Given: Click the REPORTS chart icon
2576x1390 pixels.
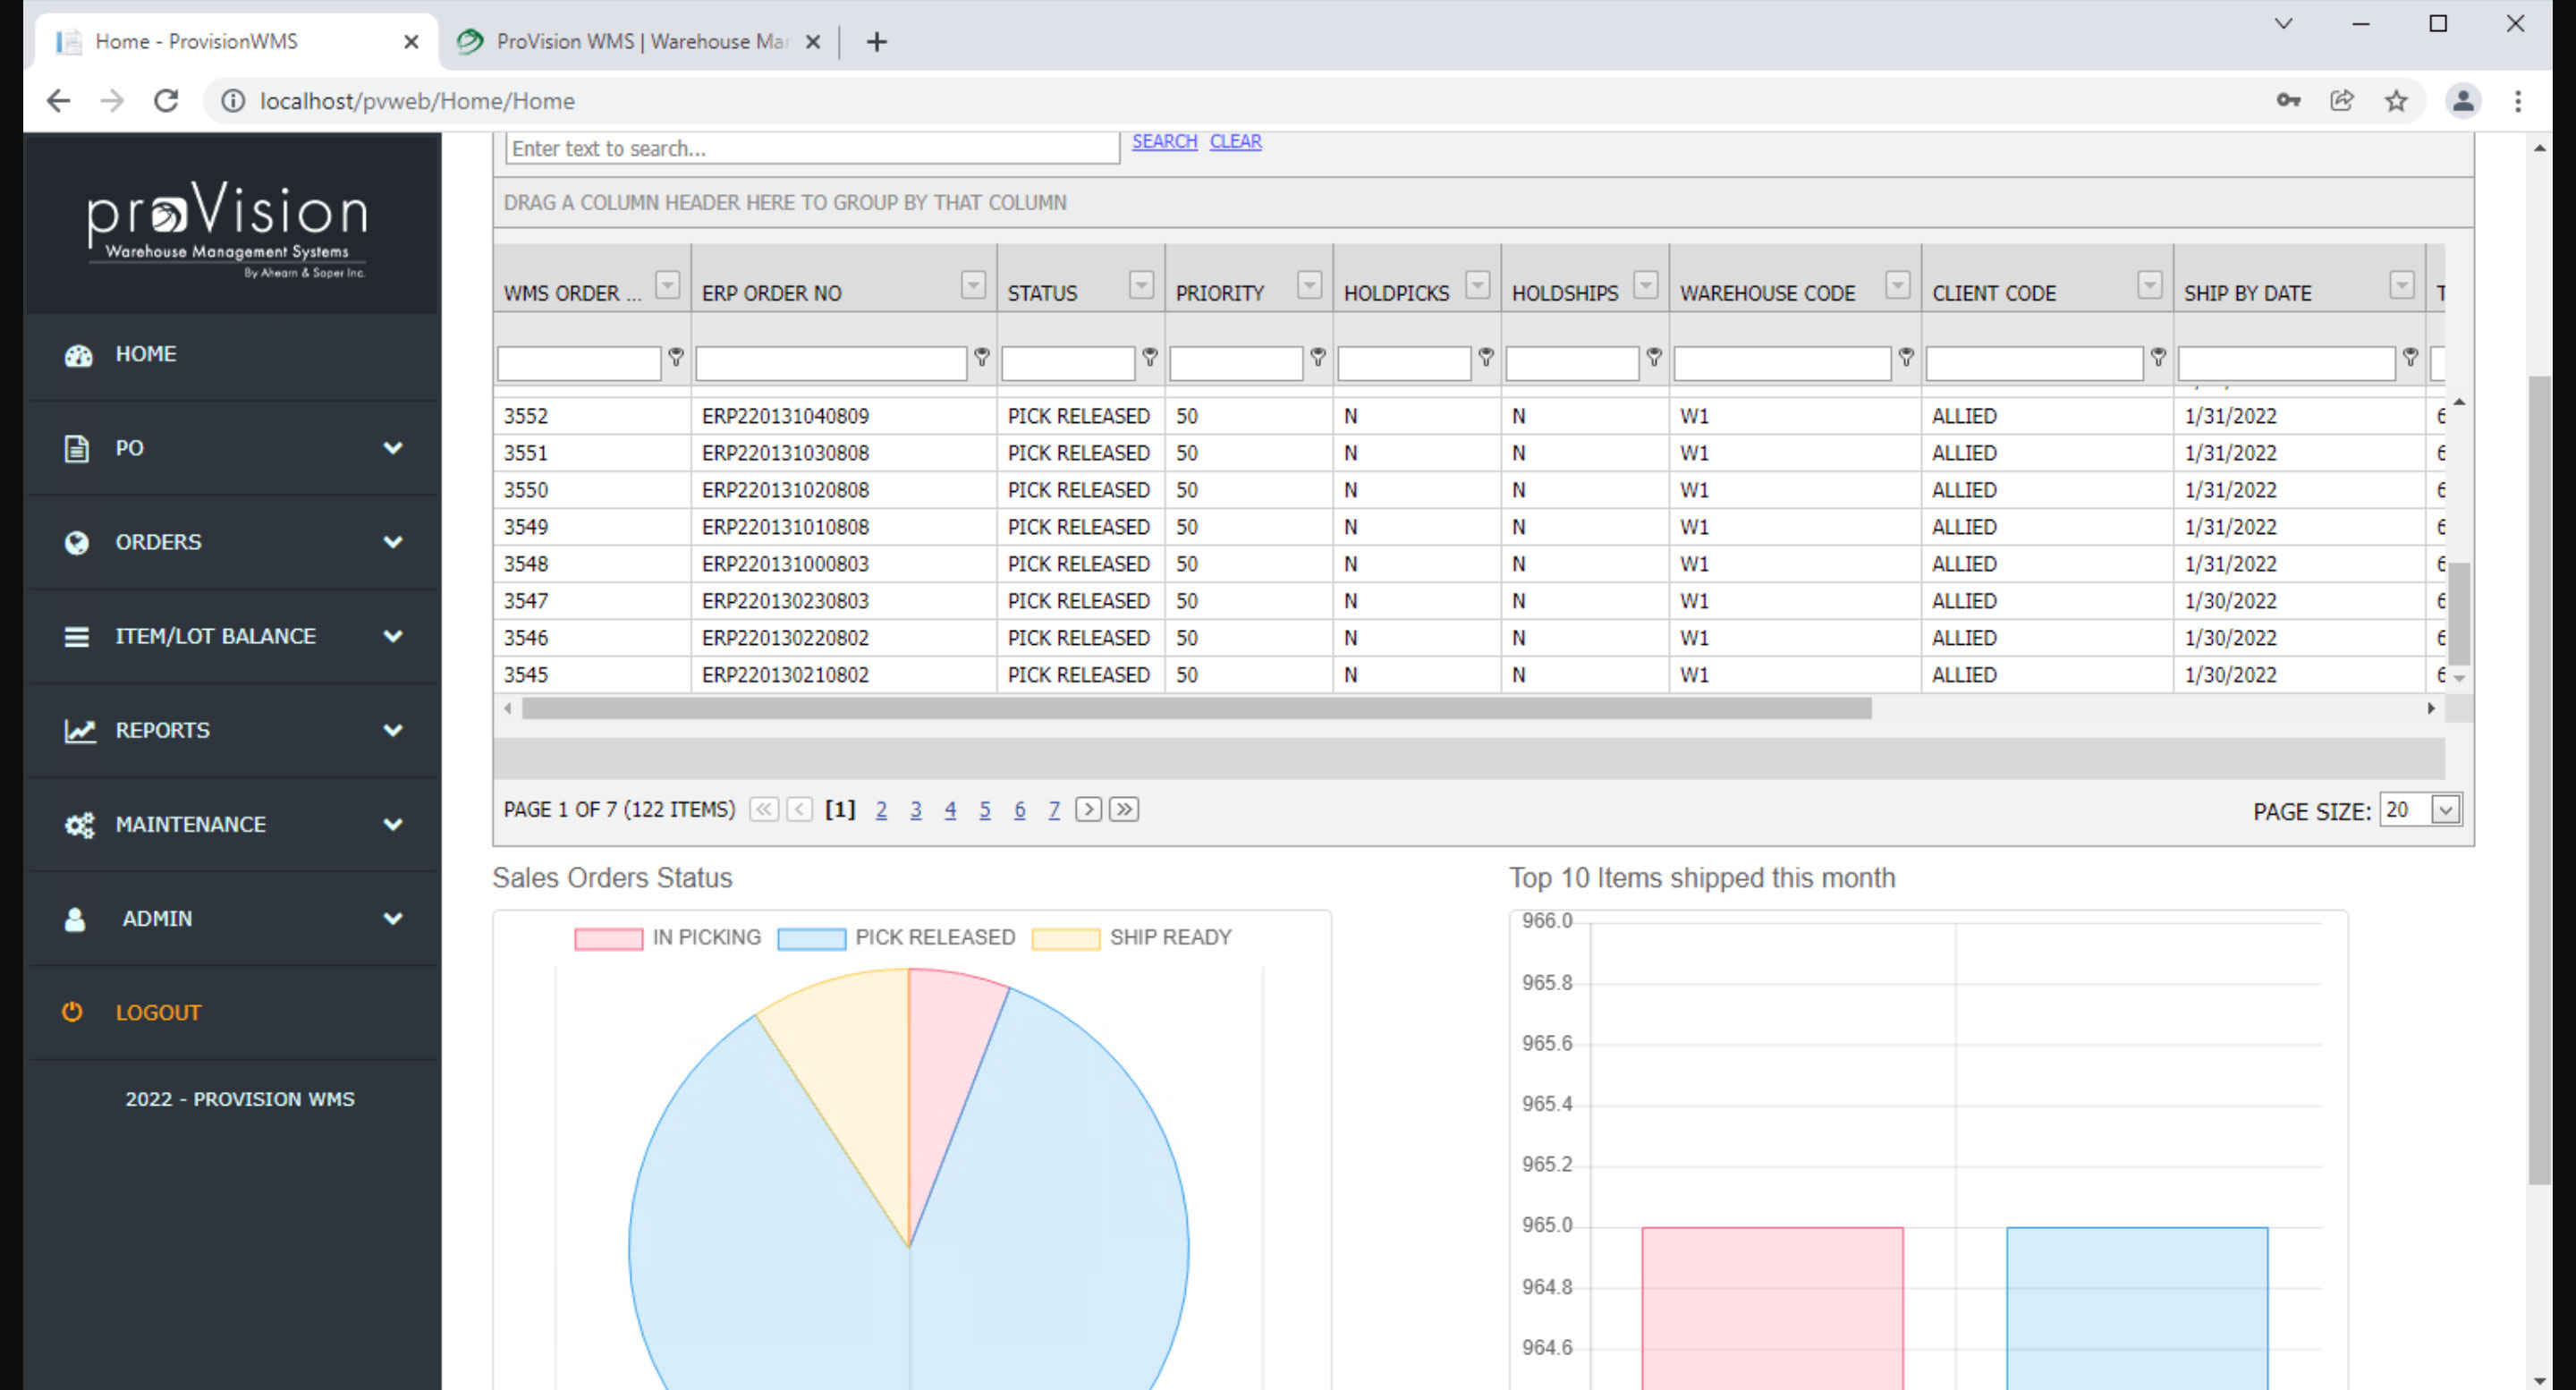Looking at the screenshot, I should [79, 731].
